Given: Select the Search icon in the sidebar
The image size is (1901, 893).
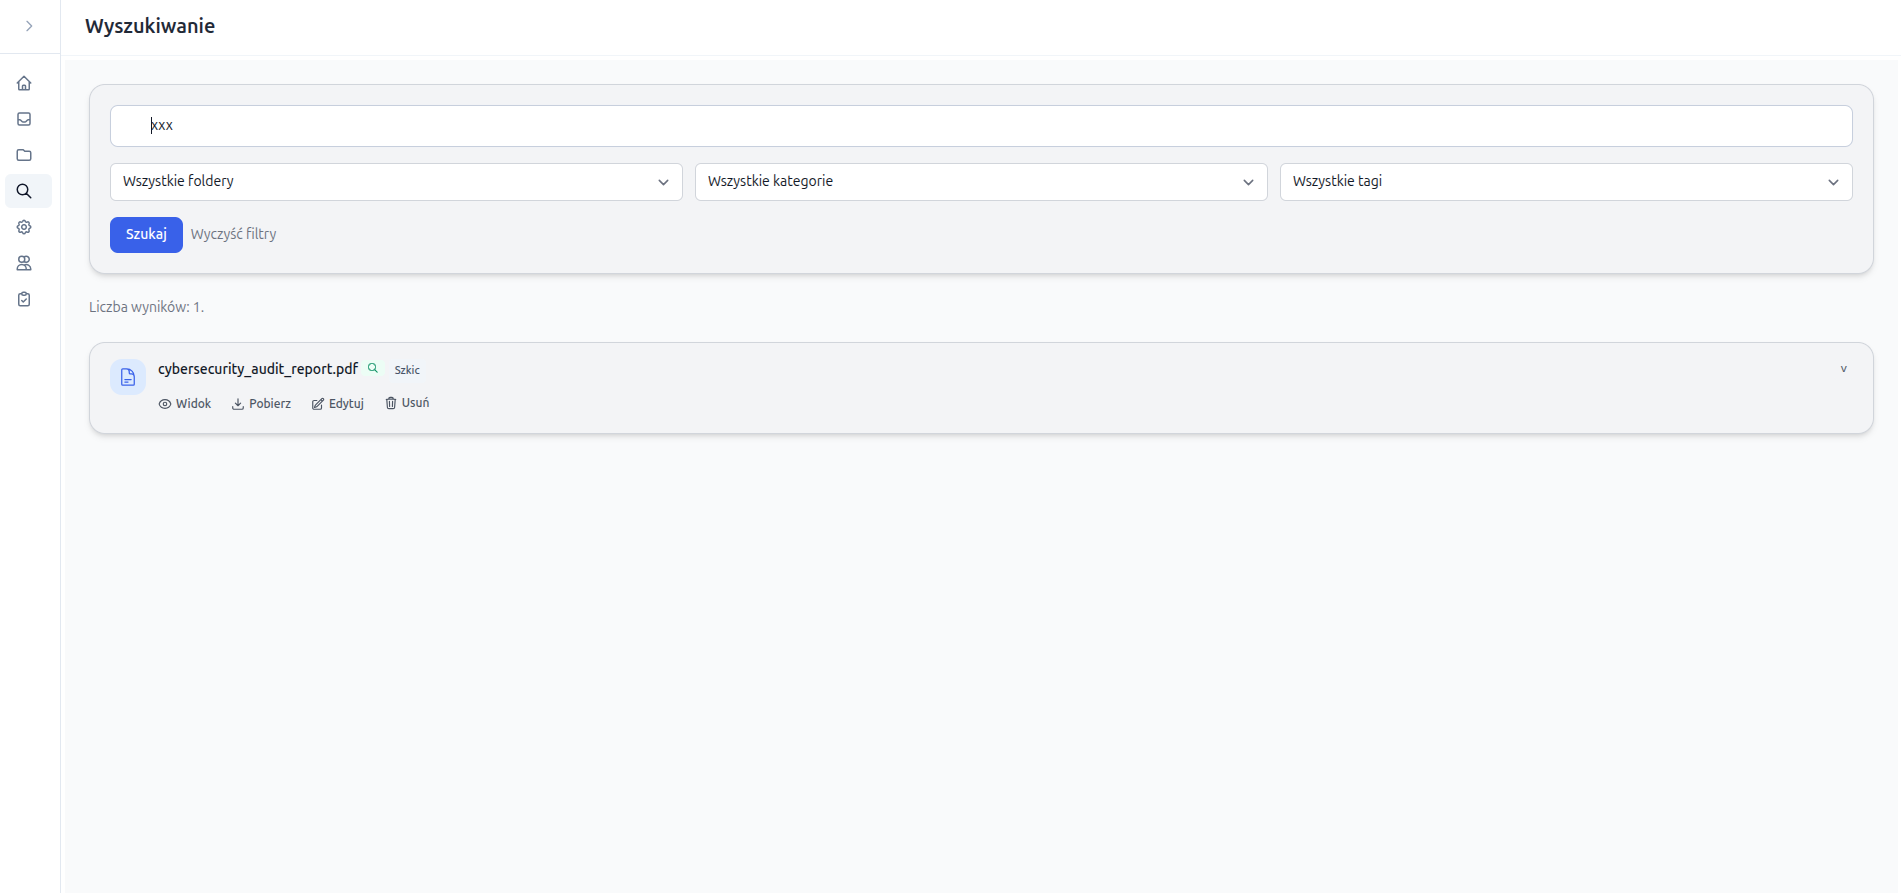Looking at the screenshot, I should click(x=24, y=191).
